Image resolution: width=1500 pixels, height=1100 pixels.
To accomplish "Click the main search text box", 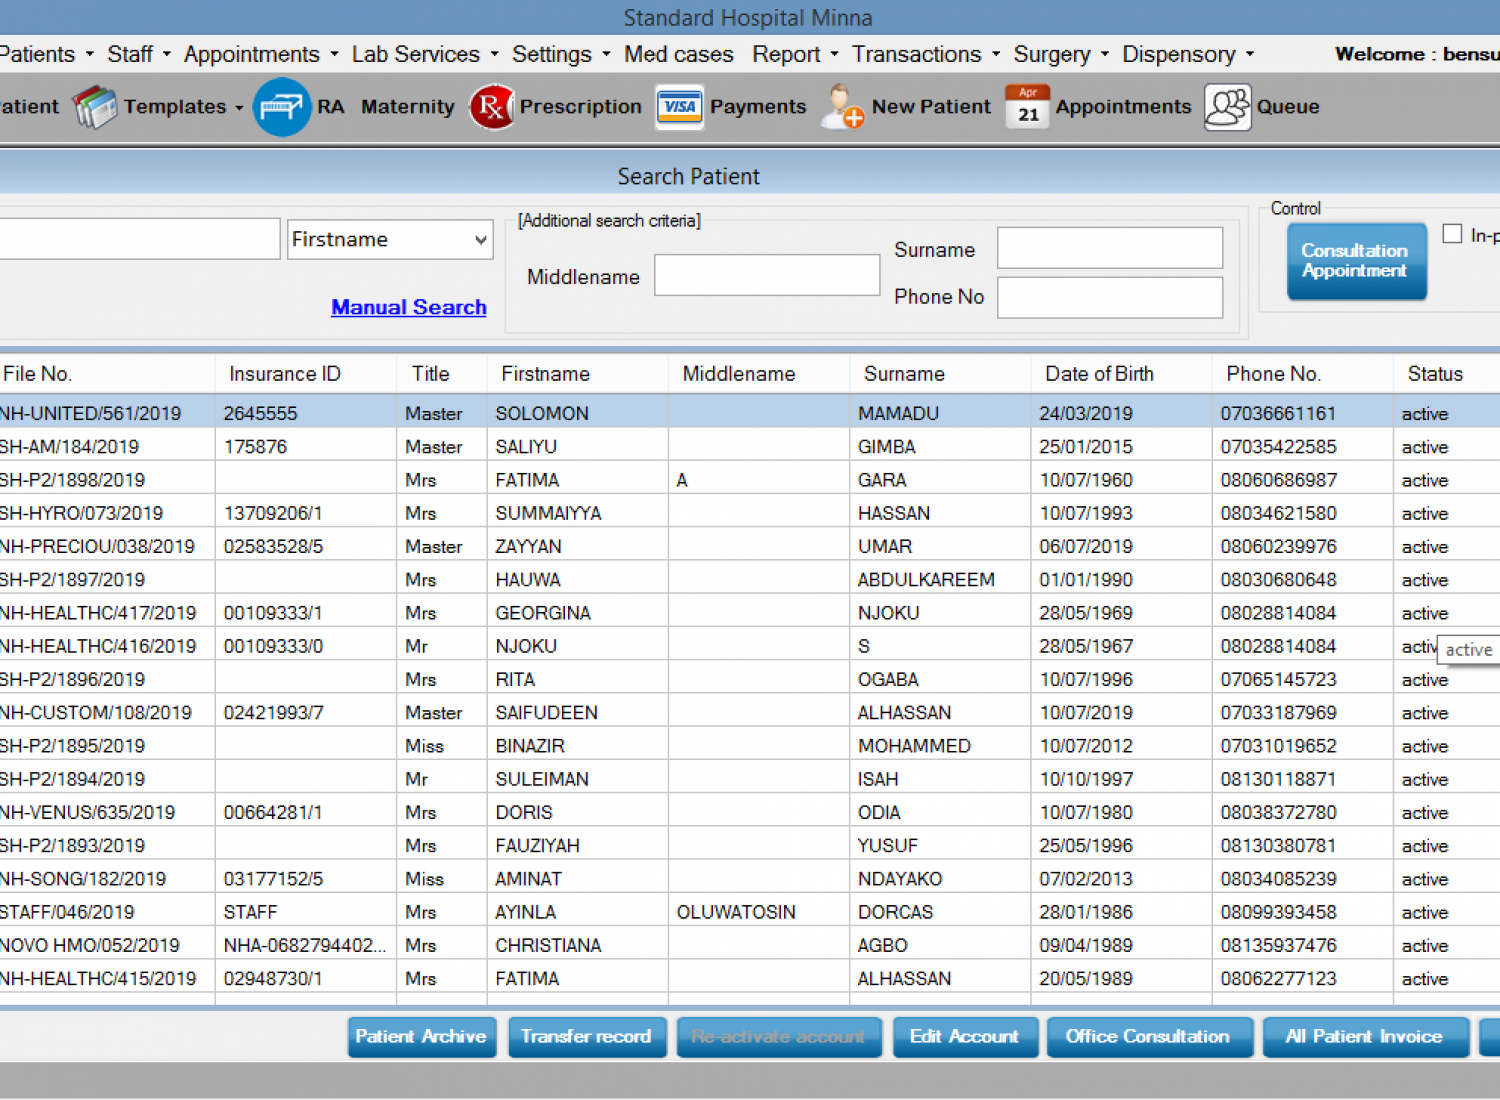I will tap(139, 239).
